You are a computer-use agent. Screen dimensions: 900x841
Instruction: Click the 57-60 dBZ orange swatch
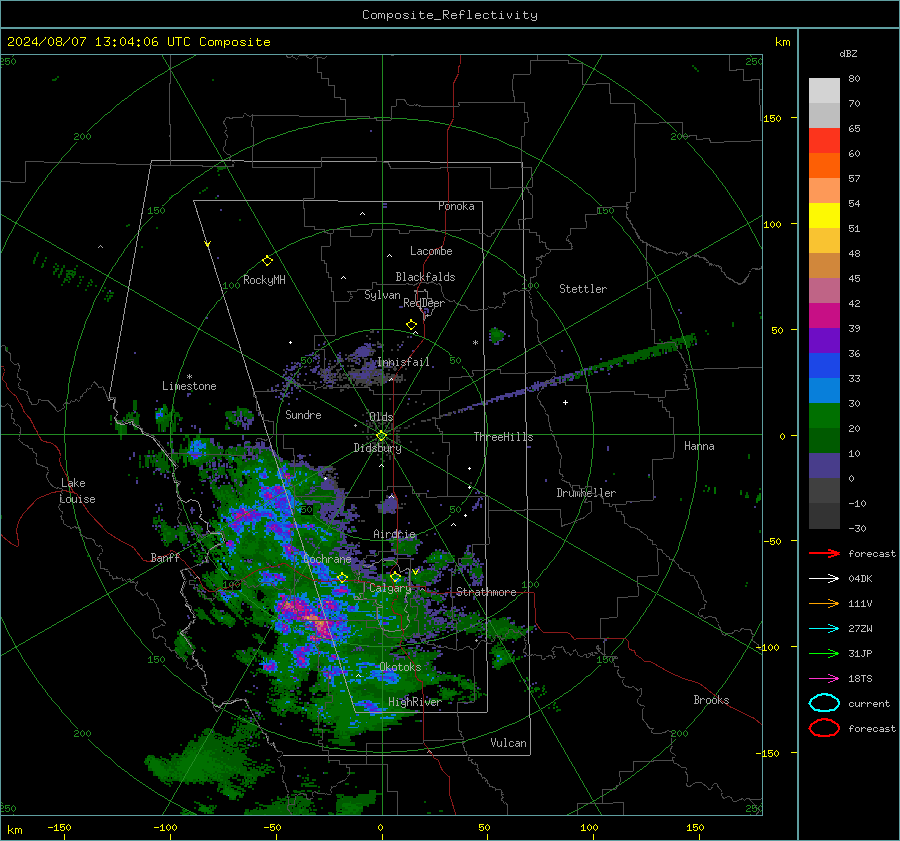click(824, 166)
